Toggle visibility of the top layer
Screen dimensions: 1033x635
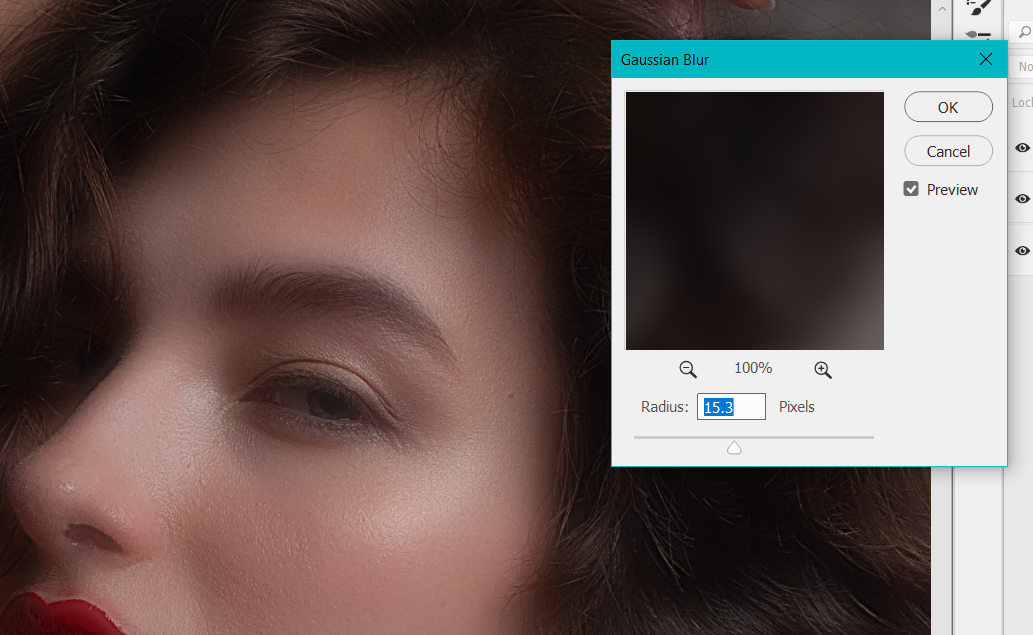click(x=1022, y=148)
